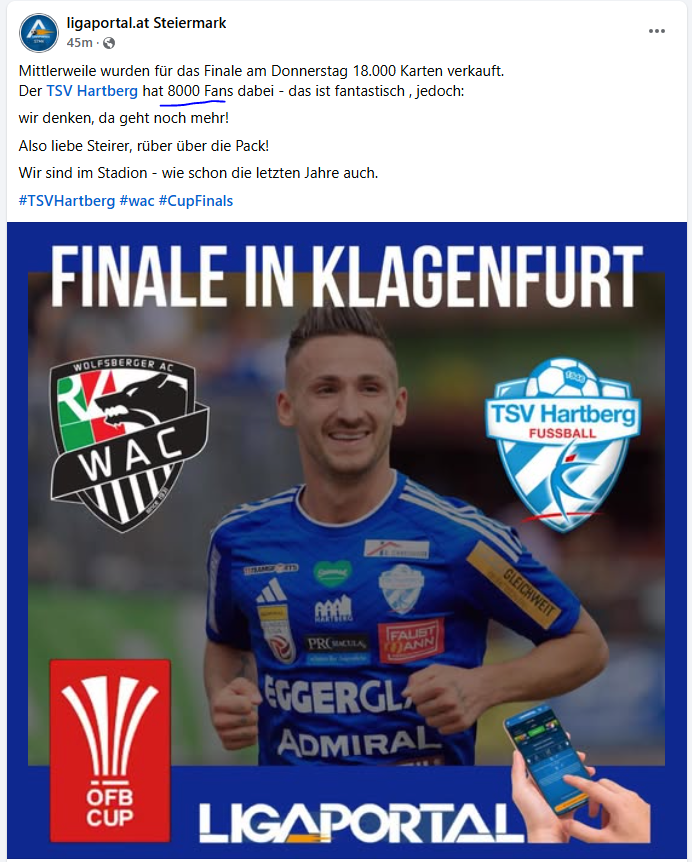Open the TSV Hartberg tagged page link

pyautogui.click(x=92, y=91)
